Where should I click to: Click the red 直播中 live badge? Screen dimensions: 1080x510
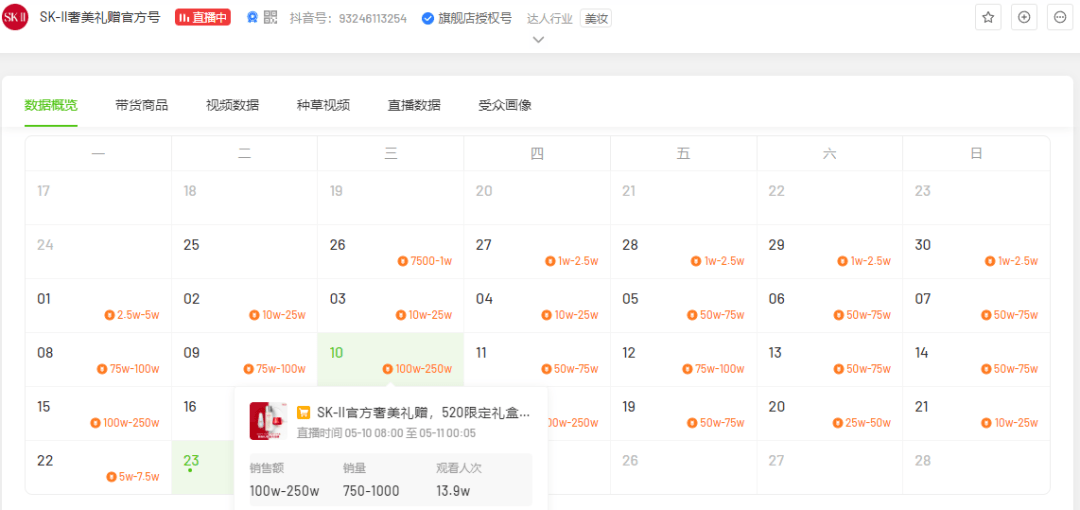pyautogui.click(x=203, y=18)
